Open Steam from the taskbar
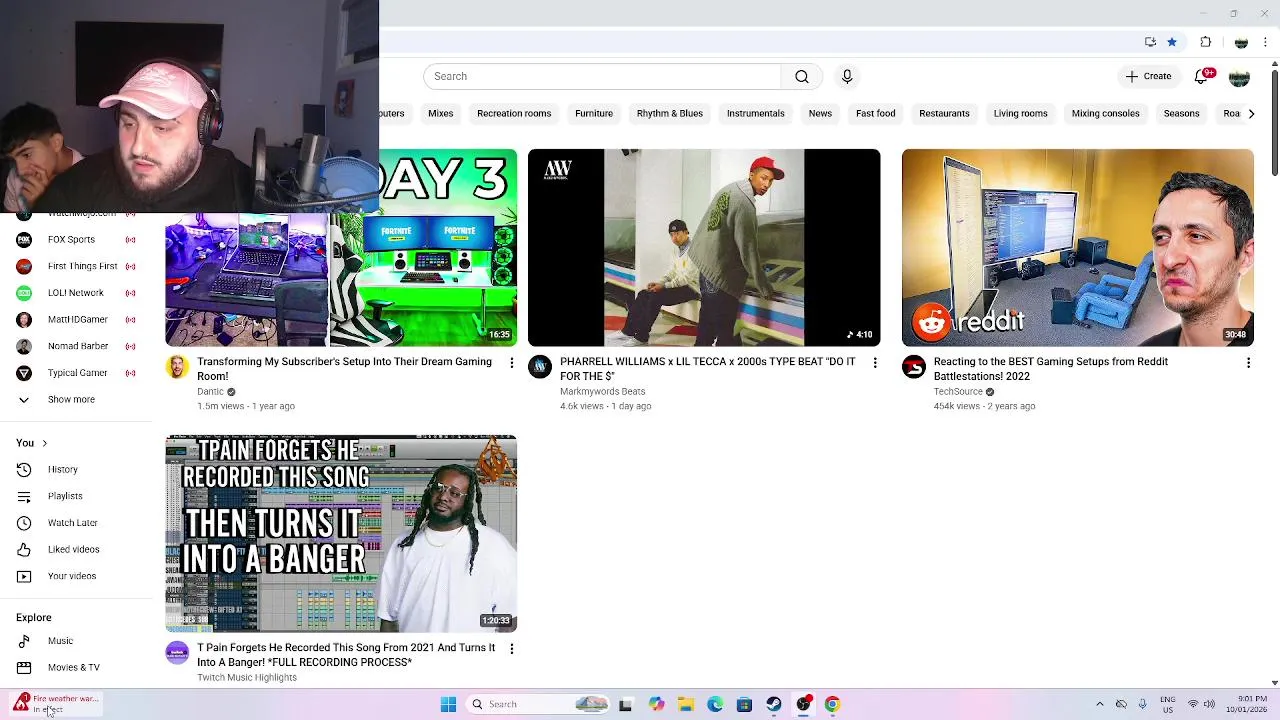The width and height of the screenshot is (1280, 720). point(774,704)
